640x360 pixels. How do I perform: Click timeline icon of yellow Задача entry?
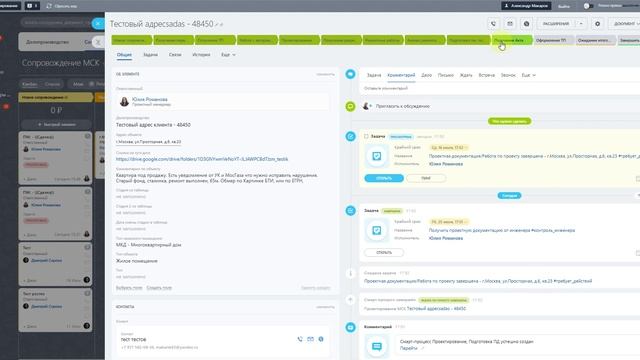coord(350,136)
